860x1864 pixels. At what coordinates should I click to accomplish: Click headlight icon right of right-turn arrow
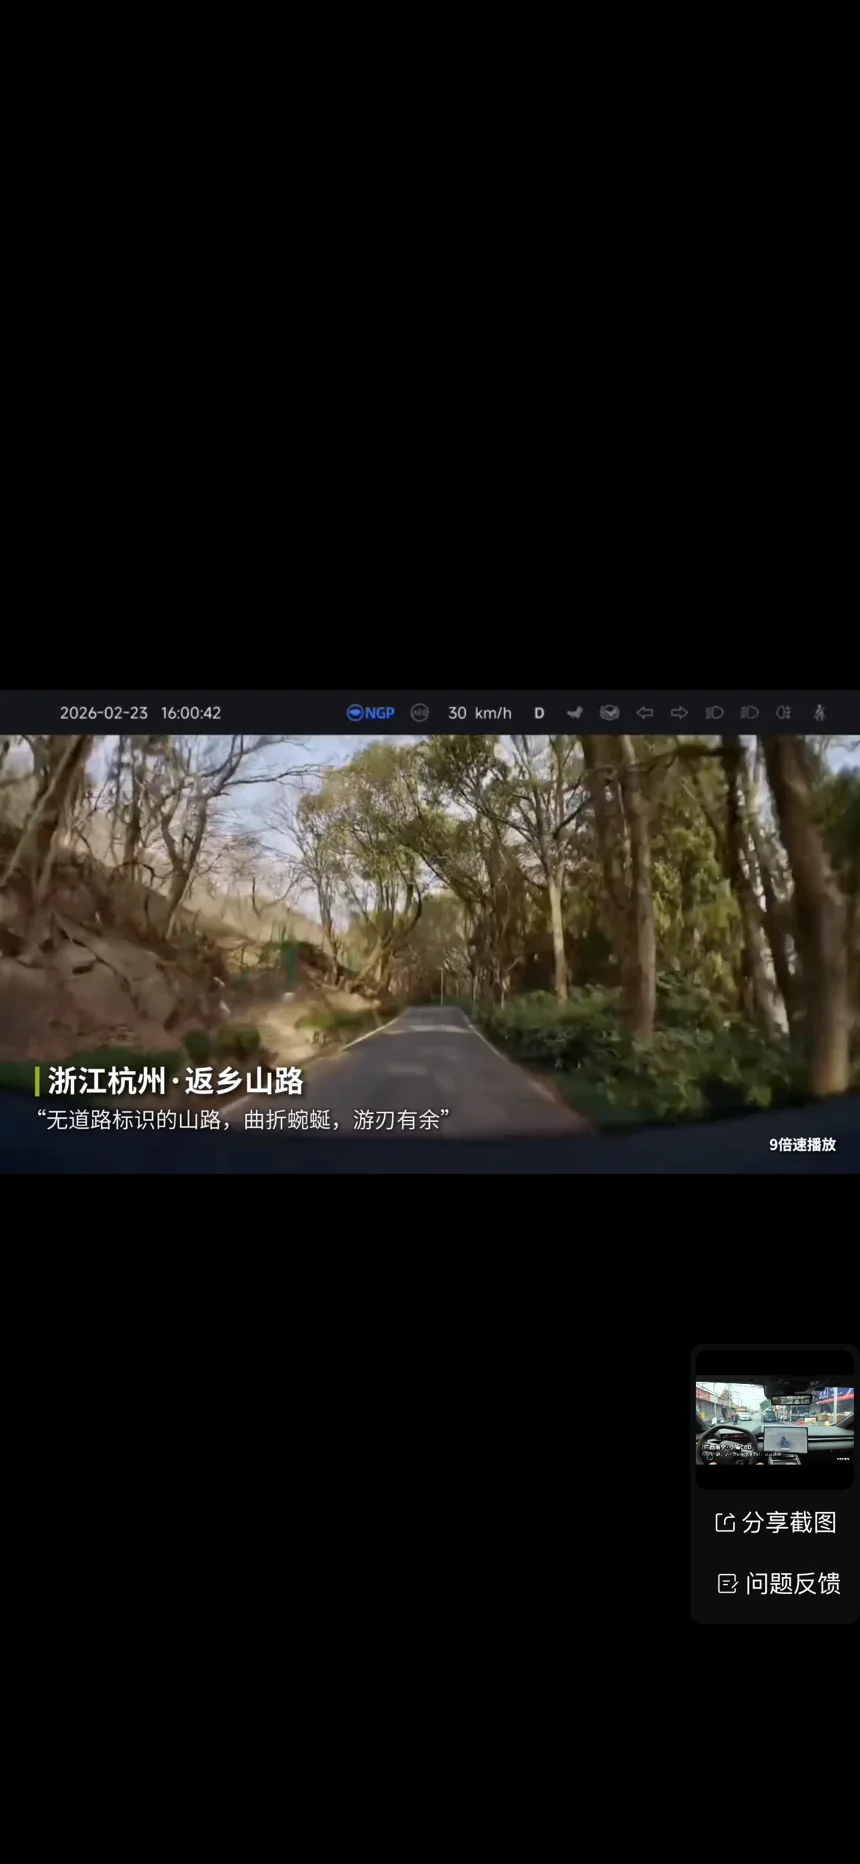pos(714,713)
